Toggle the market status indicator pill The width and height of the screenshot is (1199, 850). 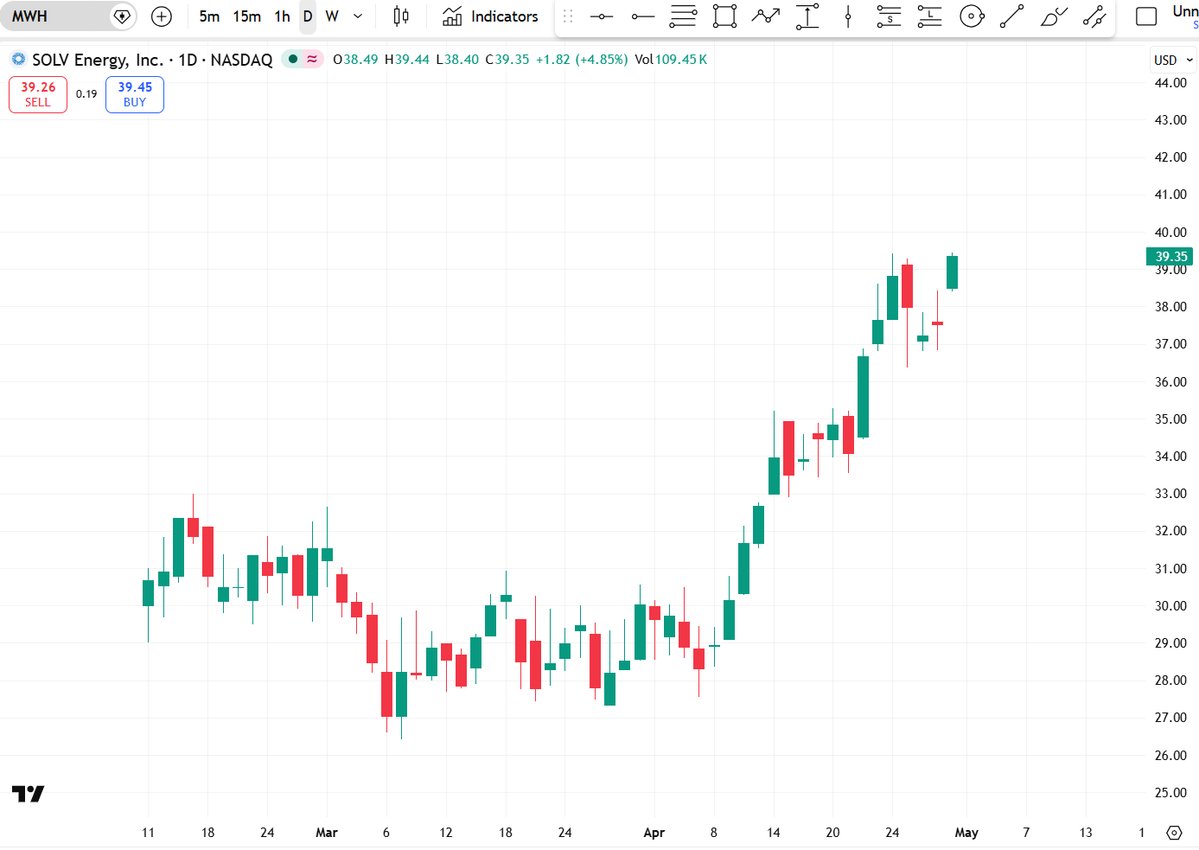coord(302,59)
